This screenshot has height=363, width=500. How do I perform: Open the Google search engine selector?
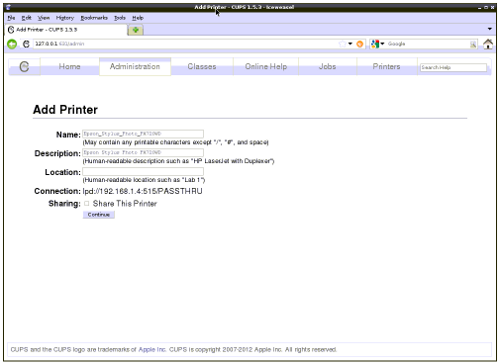tap(377, 44)
